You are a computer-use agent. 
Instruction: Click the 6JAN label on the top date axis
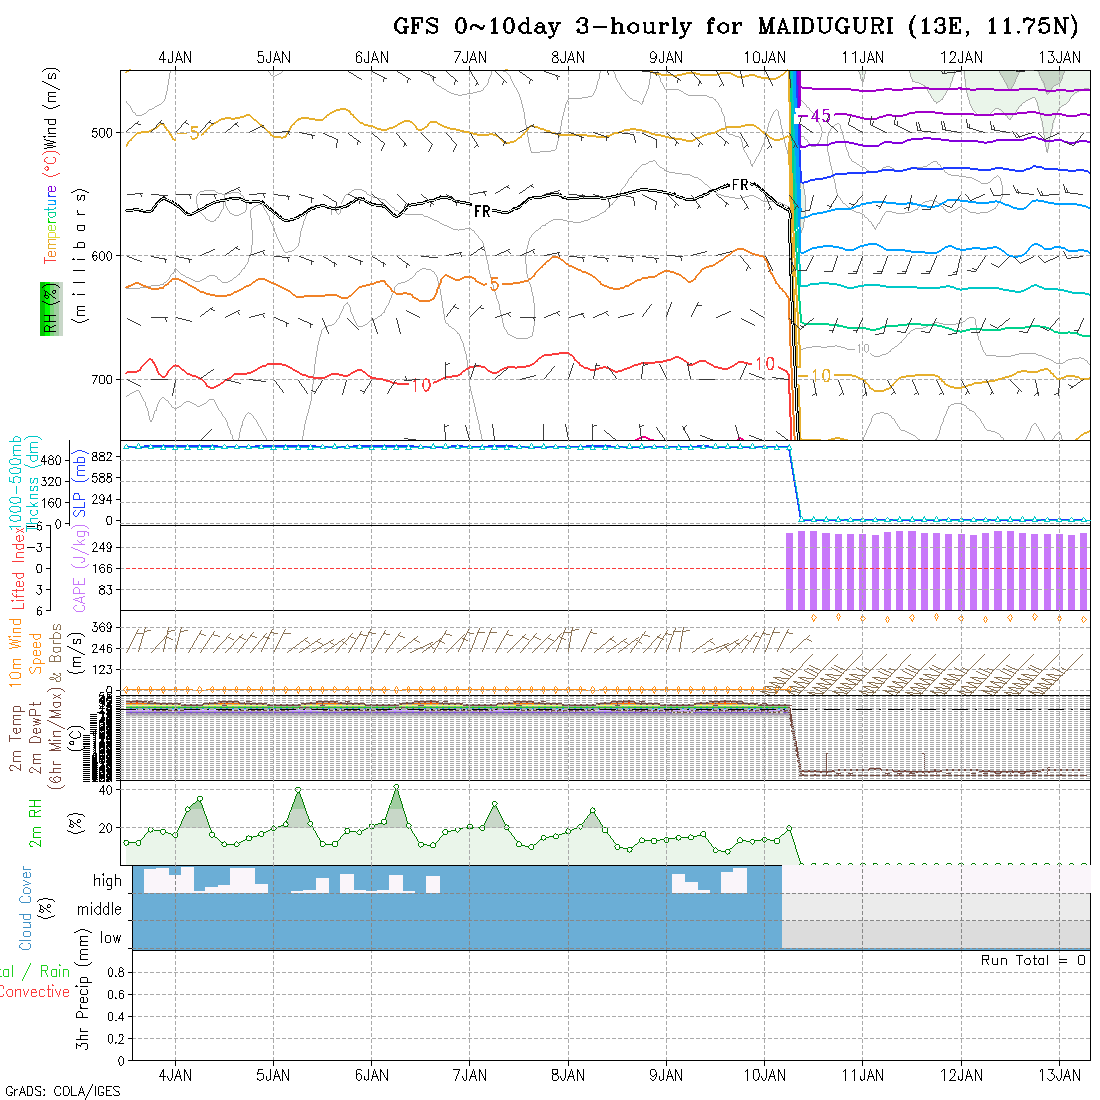tap(372, 58)
